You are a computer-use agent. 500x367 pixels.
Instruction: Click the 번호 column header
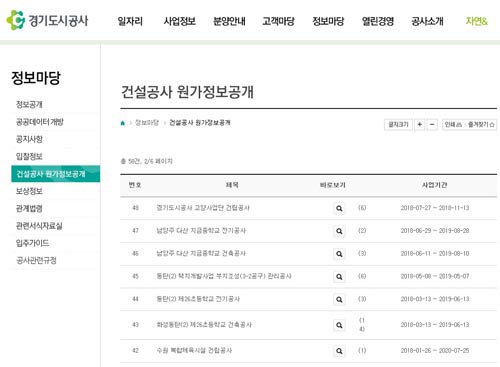point(135,185)
